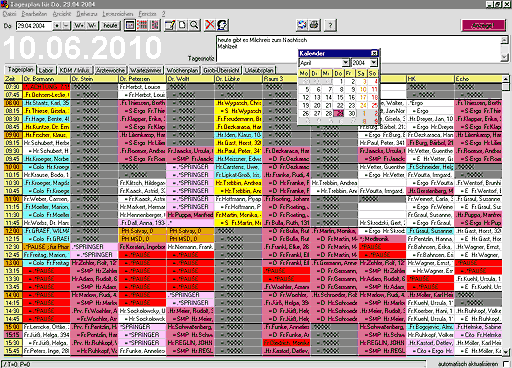Select the multi-column grid view icon

(155, 25)
